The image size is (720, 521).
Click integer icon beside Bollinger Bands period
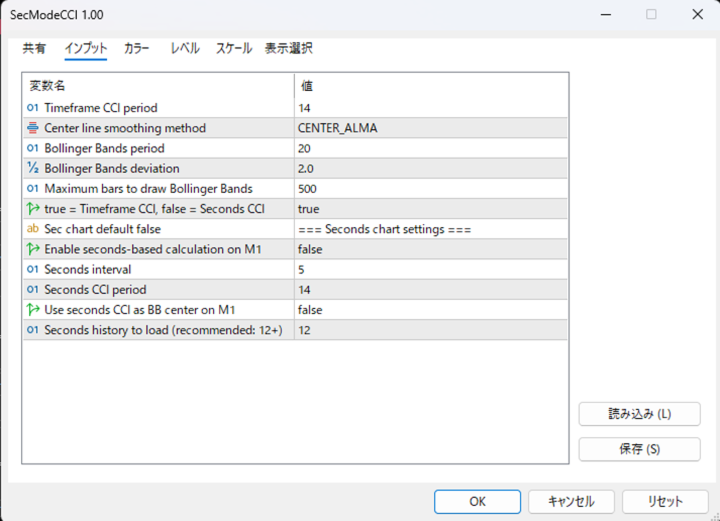(x=33, y=148)
